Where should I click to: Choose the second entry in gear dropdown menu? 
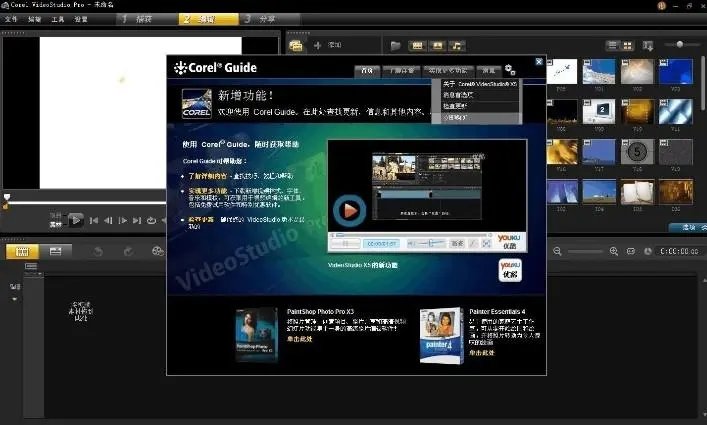(x=479, y=95)
